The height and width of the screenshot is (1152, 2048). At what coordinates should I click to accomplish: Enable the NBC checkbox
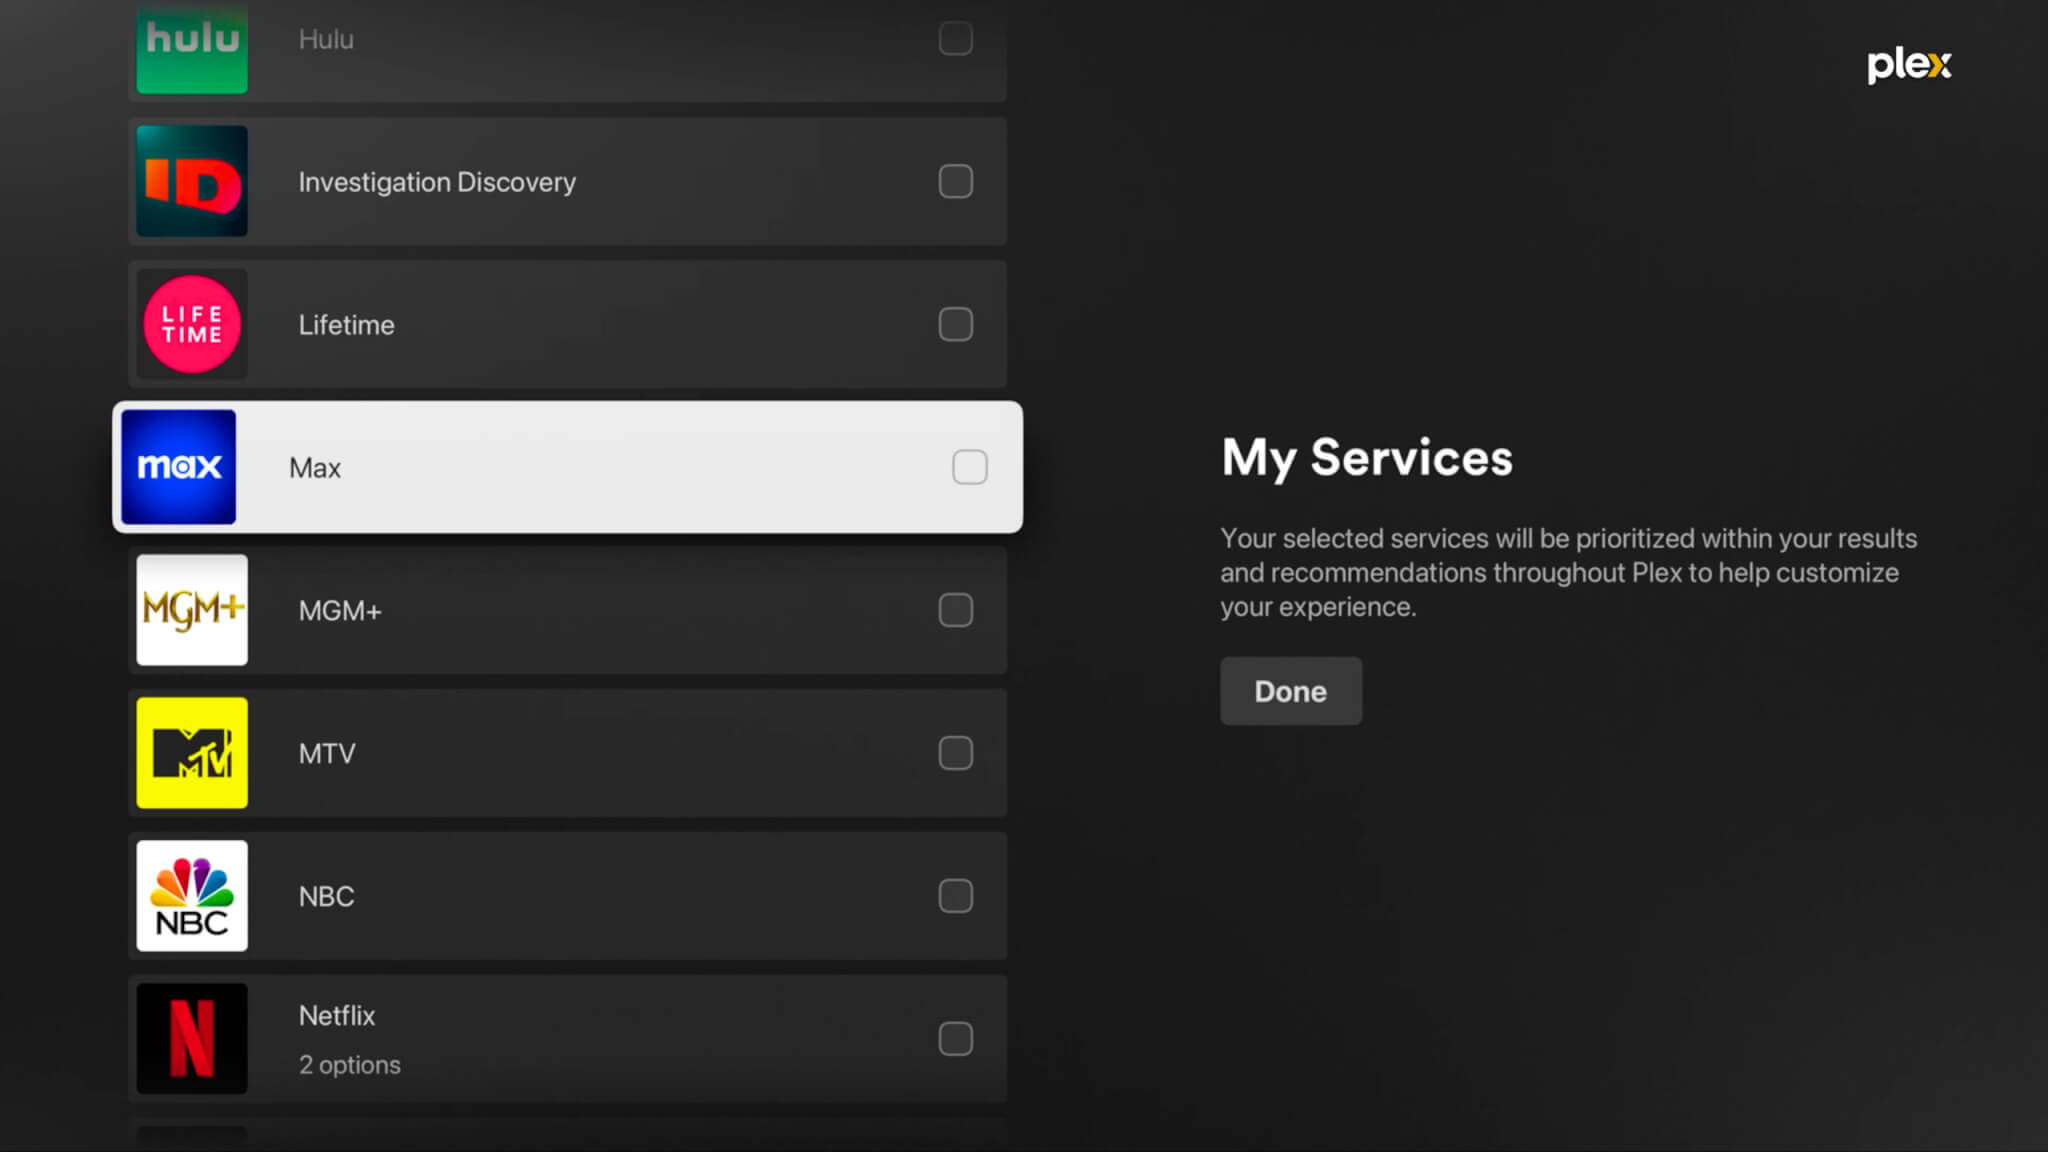click(x=956, y=896)
